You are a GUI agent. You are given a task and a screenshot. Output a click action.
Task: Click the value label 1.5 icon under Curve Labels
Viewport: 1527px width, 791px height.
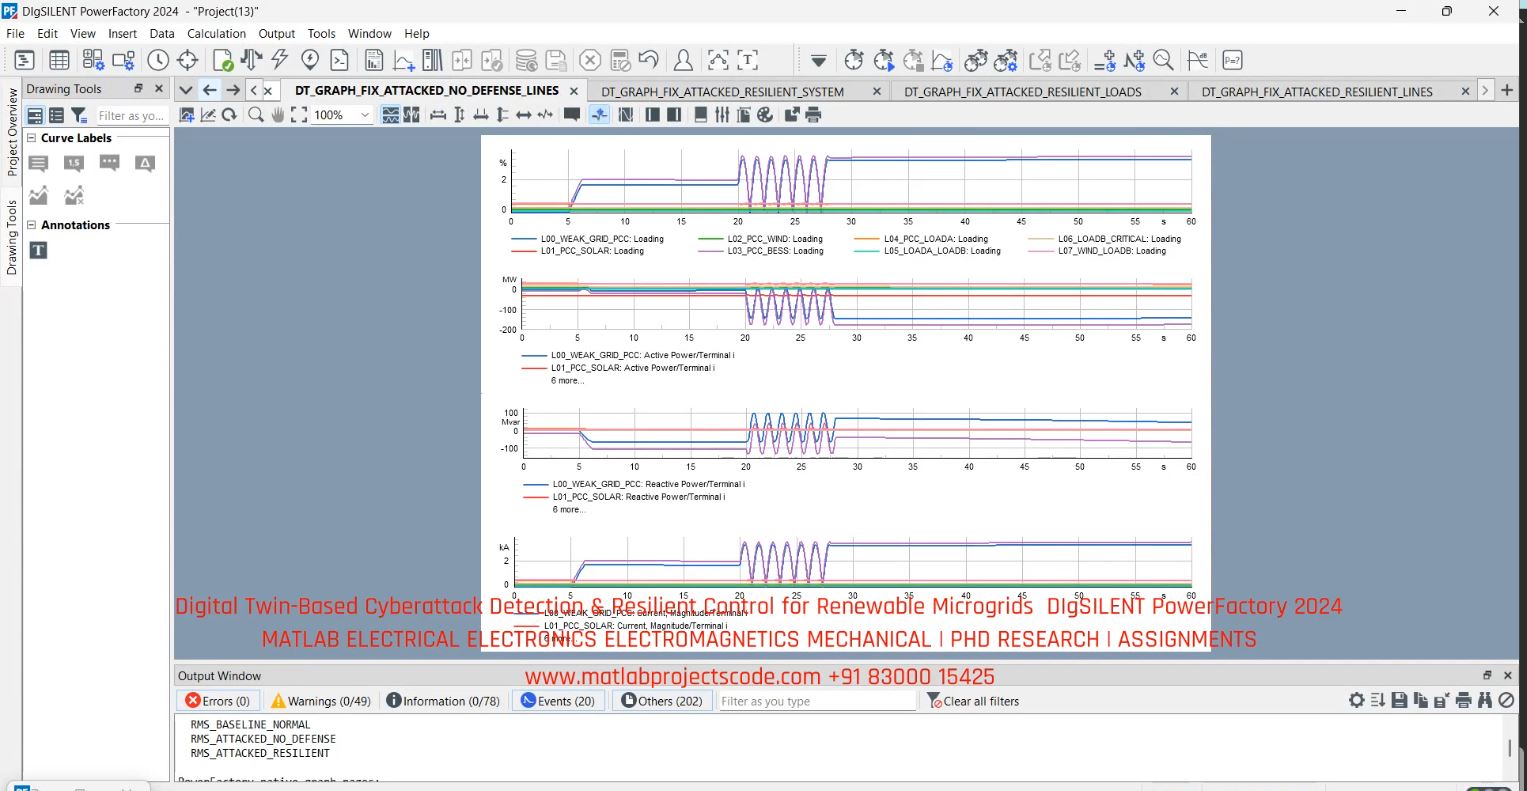coord(74,163)
